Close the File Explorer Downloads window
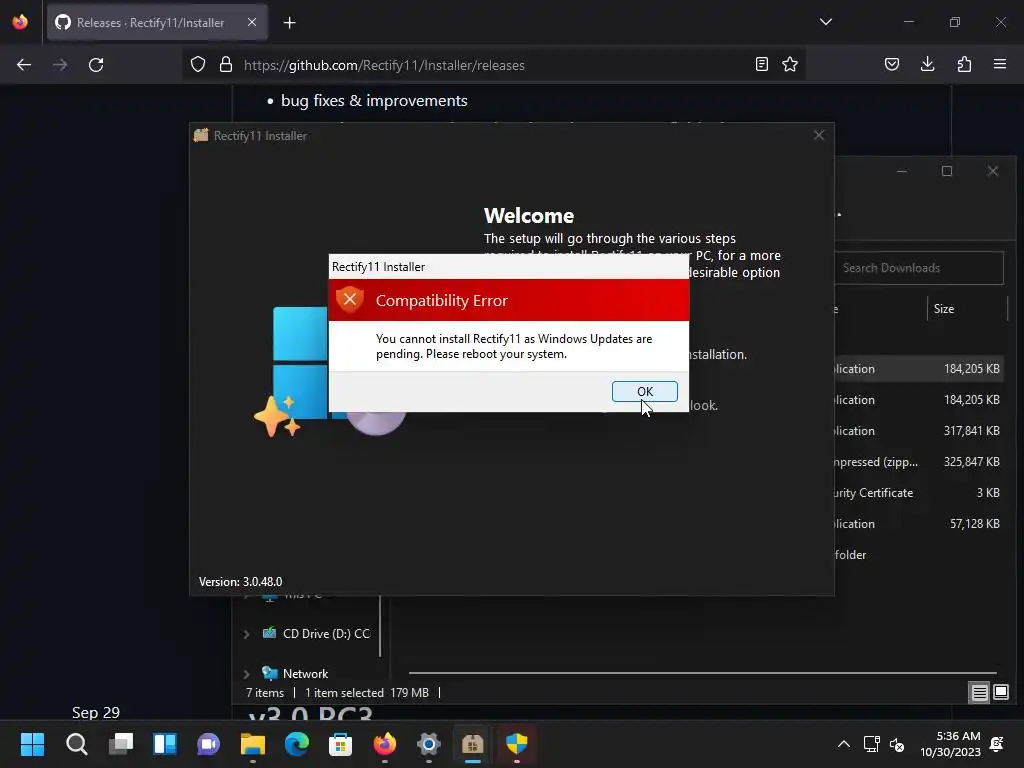 click(993, 171)
